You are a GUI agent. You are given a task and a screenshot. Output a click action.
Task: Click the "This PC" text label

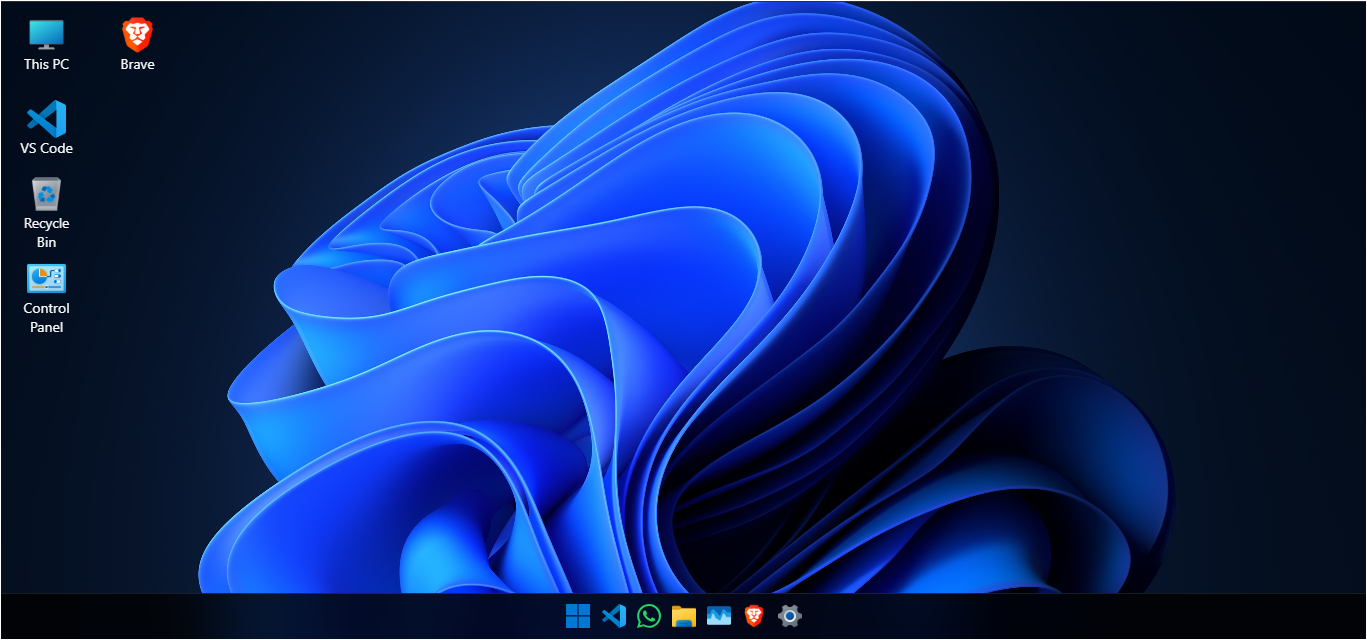pos(46,64)
